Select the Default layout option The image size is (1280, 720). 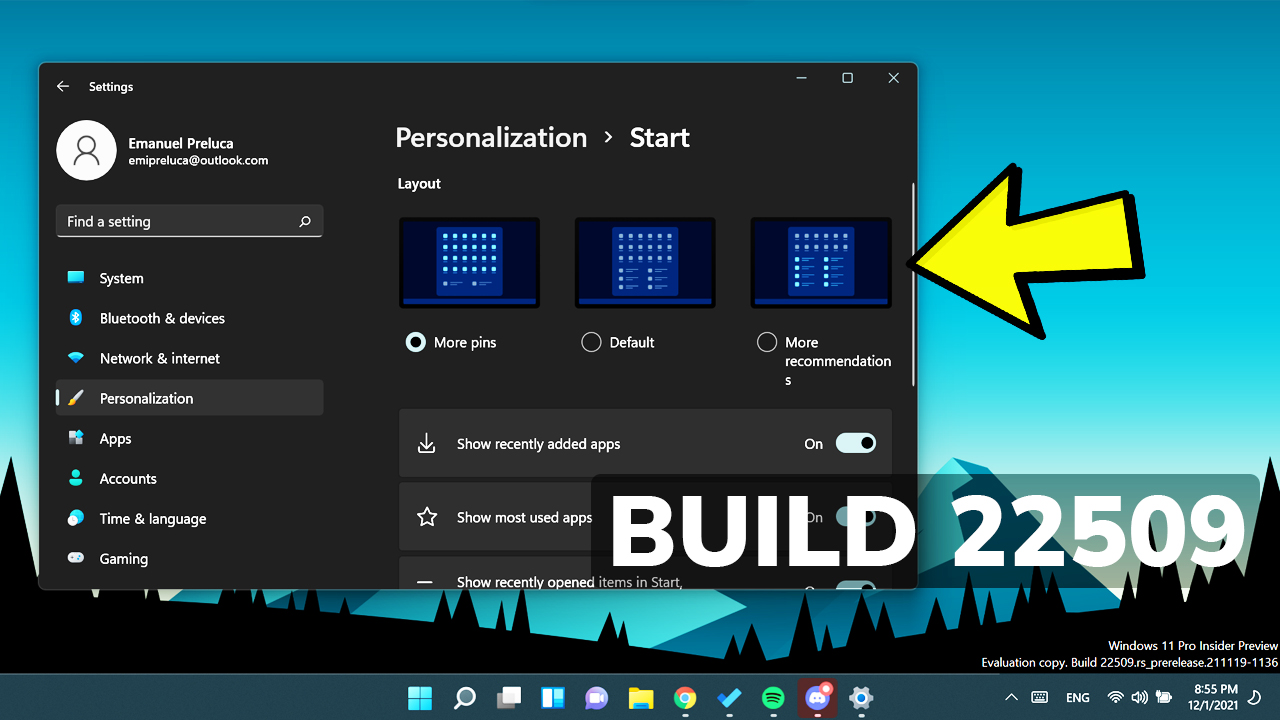pyautogui.click(x=591, y=342)
